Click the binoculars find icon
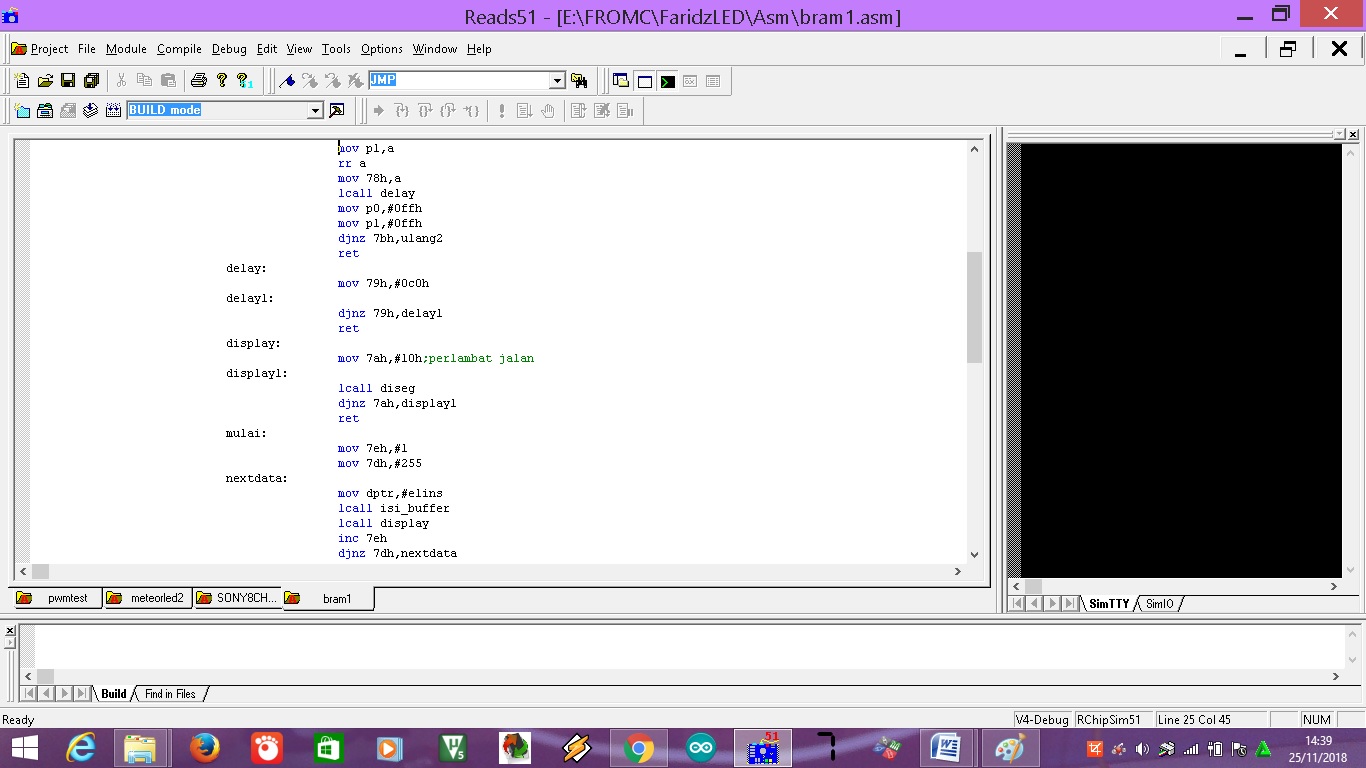The width and height of the screenshot is (1366, 768). coord(579,81)
